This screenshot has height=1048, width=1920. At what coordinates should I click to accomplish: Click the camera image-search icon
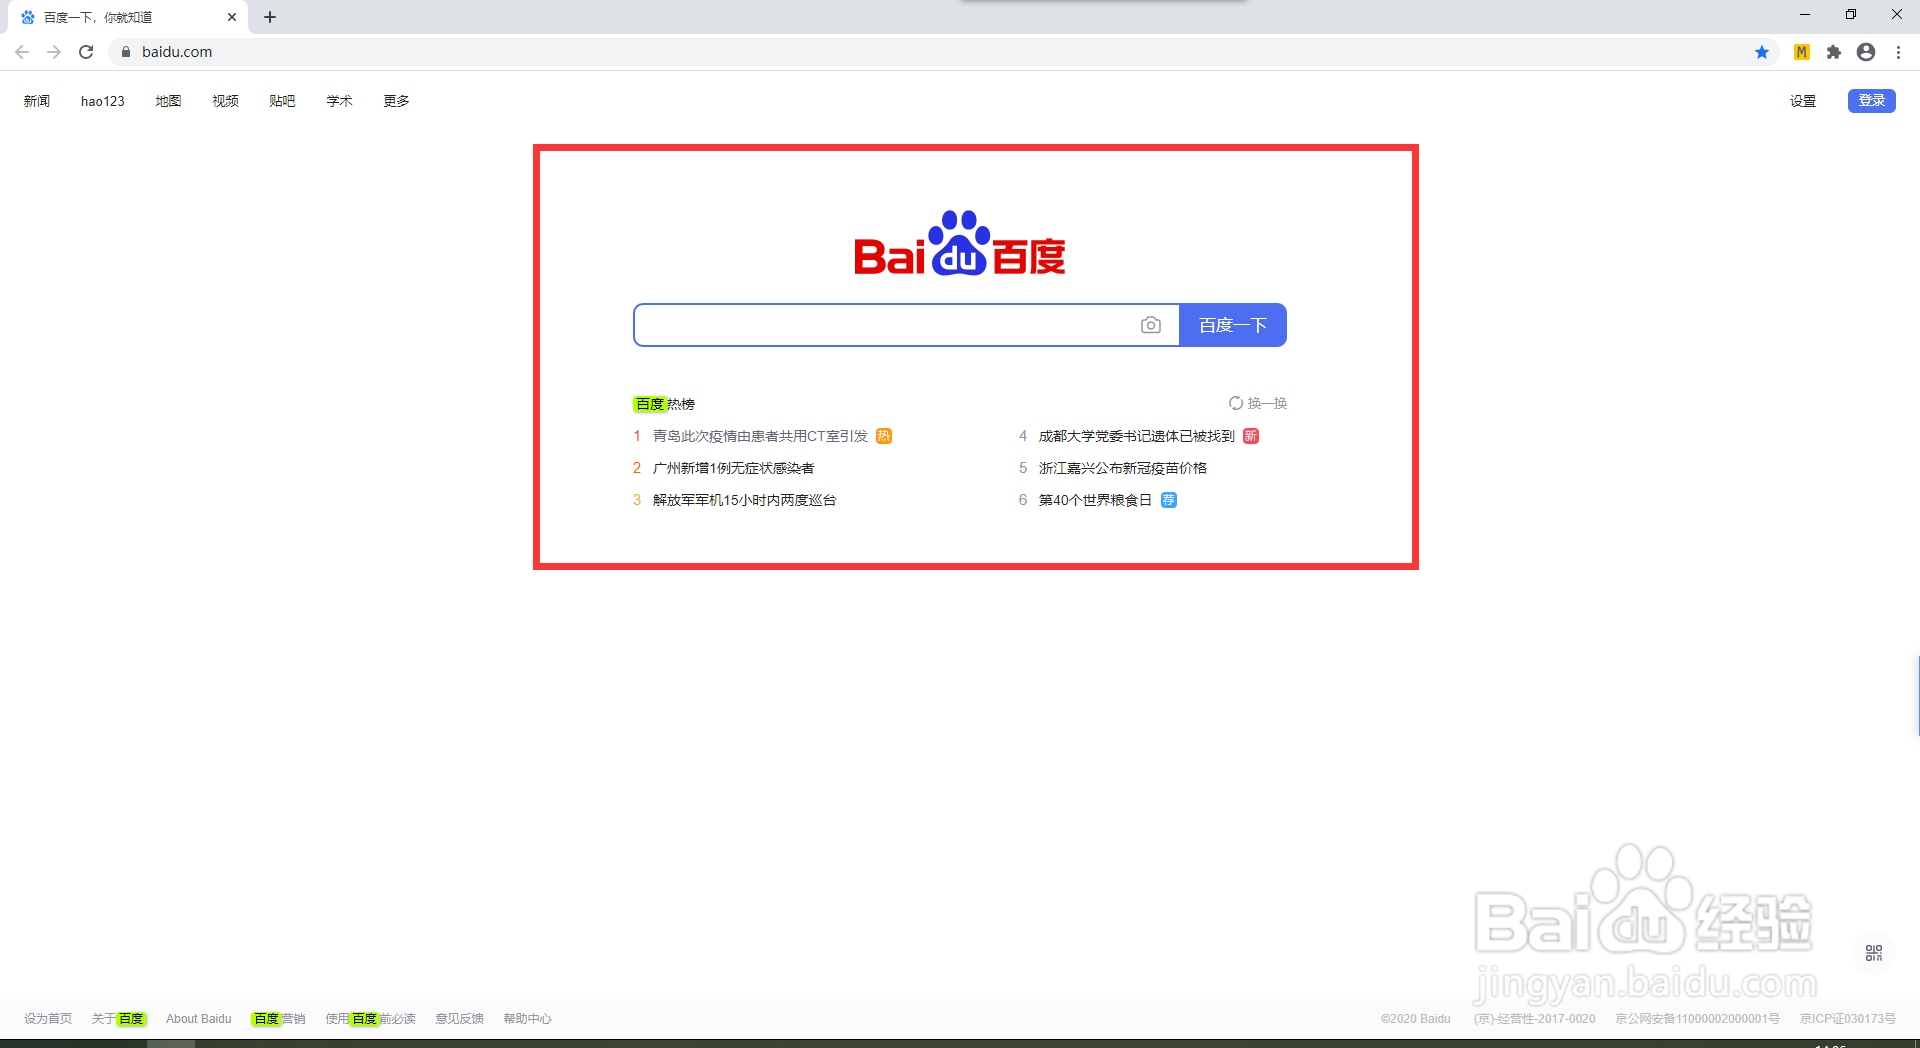point(1151,325)
